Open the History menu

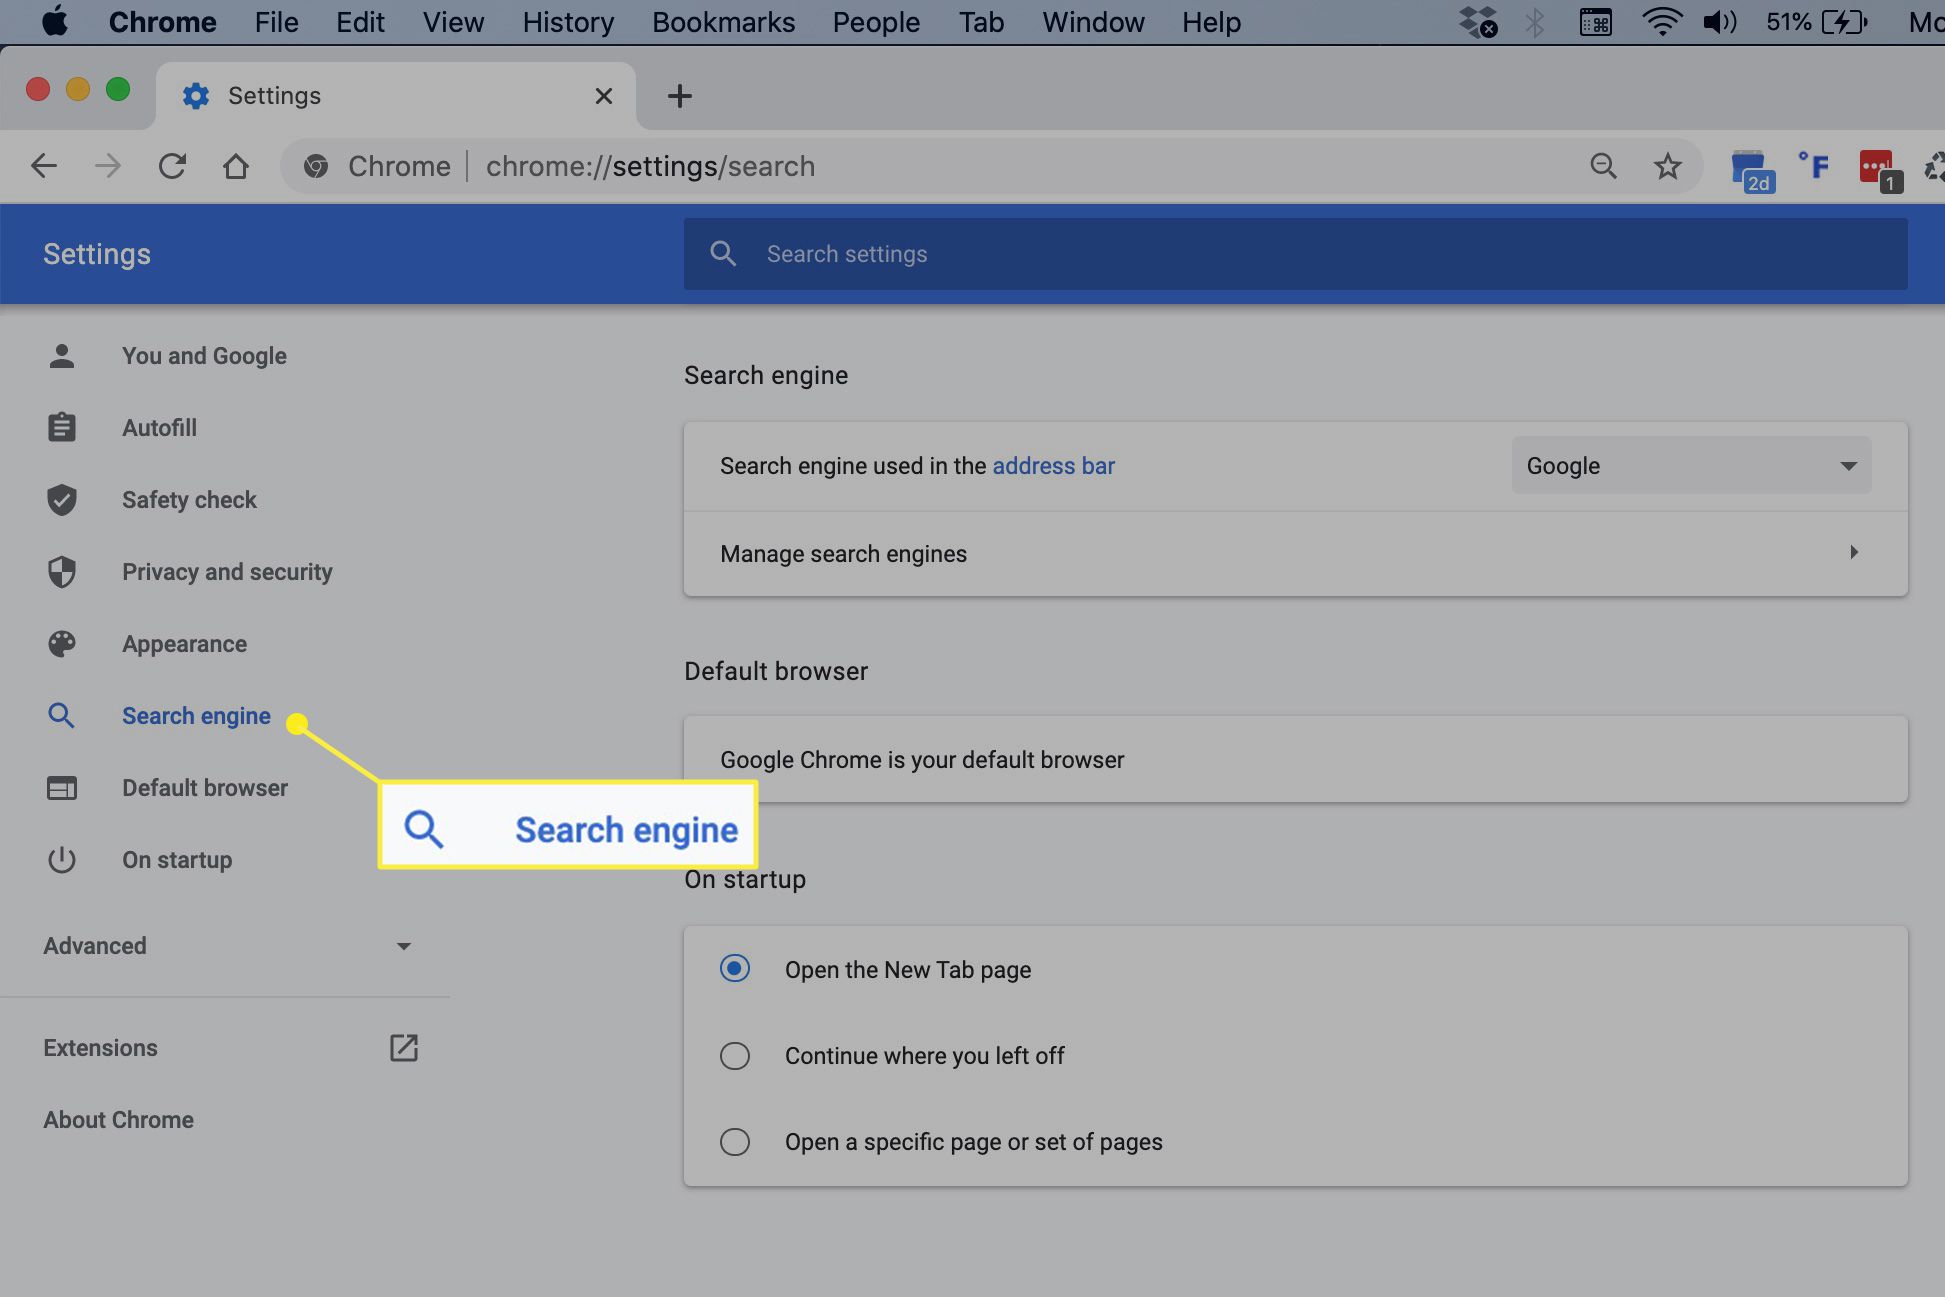pos(568,22)
